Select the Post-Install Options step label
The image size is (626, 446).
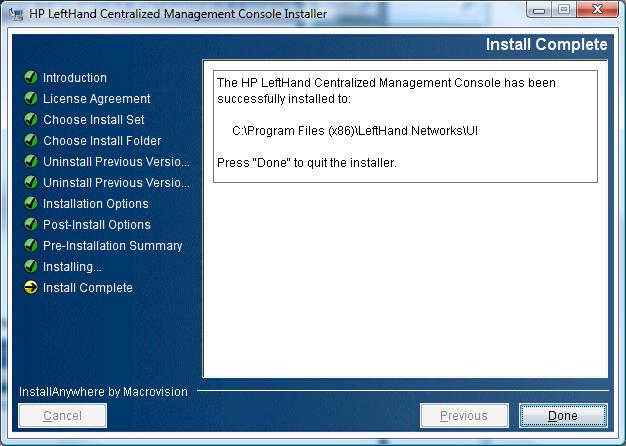click(96, 225)
